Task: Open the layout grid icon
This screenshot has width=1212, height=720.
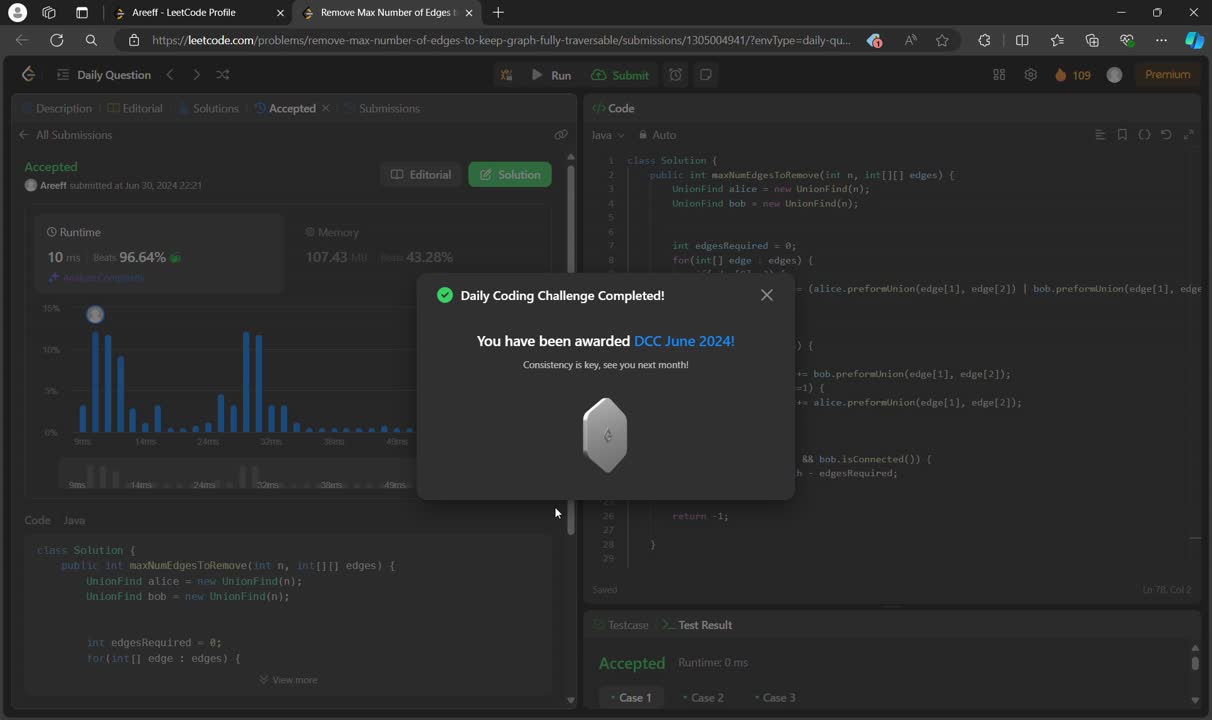Action: pos(999,75)
